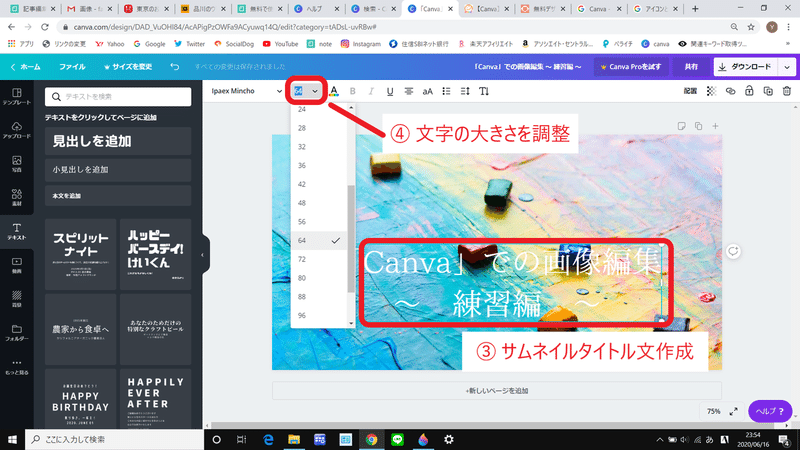Change text alignment
The image size is (800, 450).
[409, 91]
